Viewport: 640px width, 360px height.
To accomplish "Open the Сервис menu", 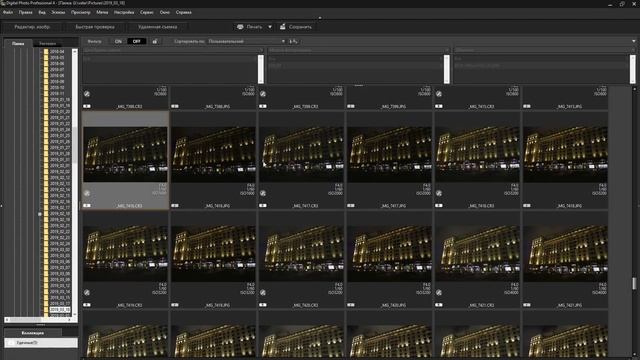I will pos(147,12).
